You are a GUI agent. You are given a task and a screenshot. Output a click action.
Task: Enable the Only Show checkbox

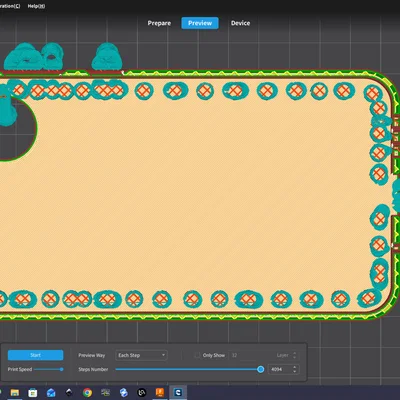coord(197,355)
